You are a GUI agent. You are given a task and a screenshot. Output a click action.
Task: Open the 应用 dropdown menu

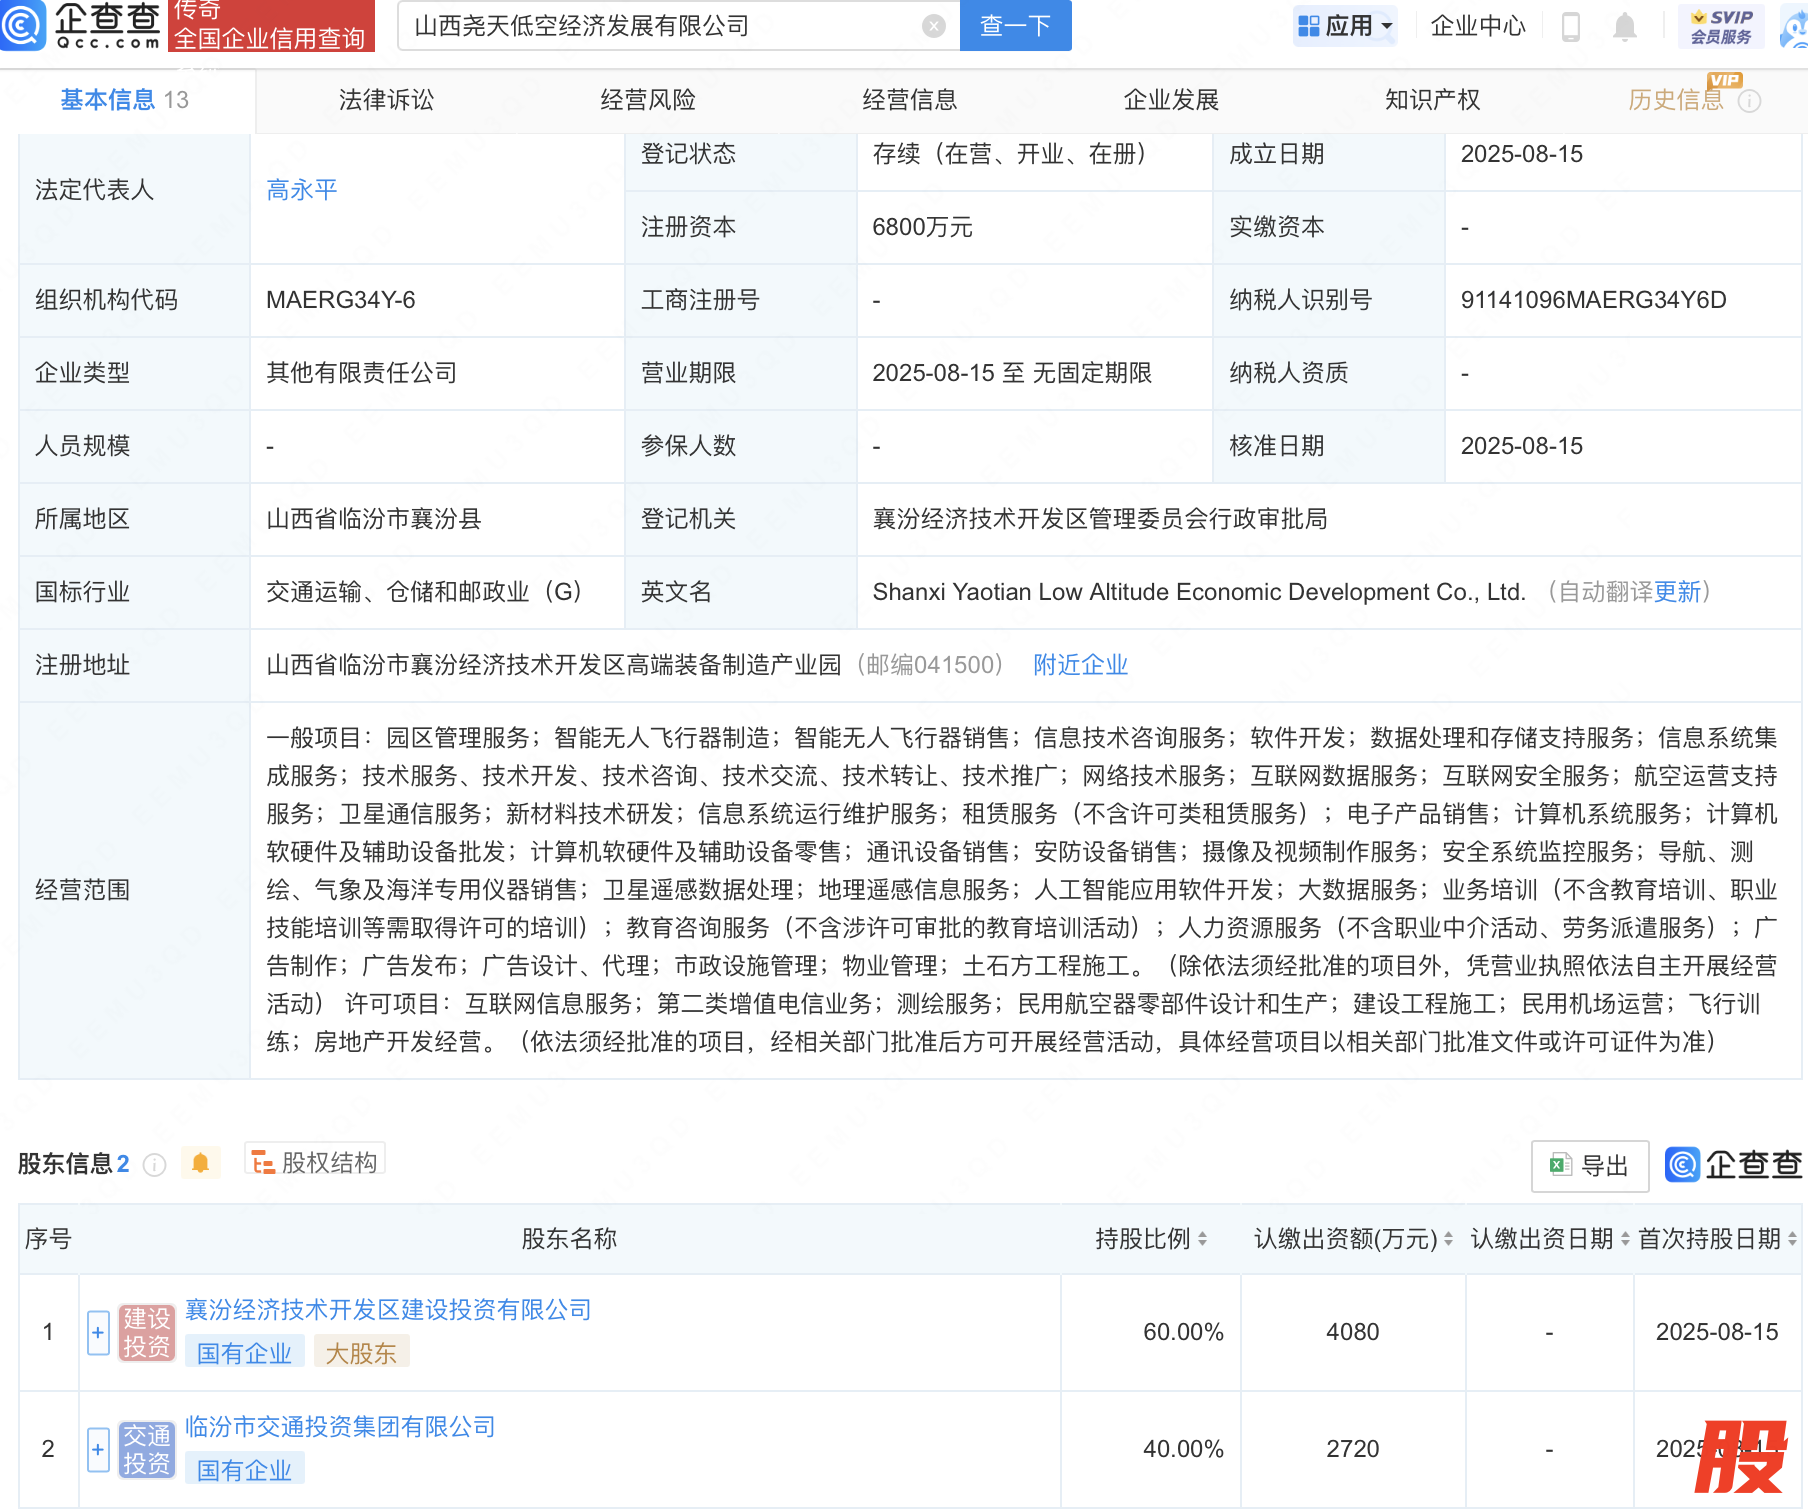(1345, 26)
